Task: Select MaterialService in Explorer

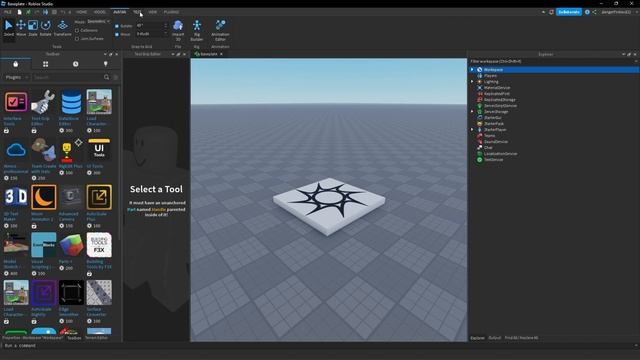Action: [x=497, y=88]
